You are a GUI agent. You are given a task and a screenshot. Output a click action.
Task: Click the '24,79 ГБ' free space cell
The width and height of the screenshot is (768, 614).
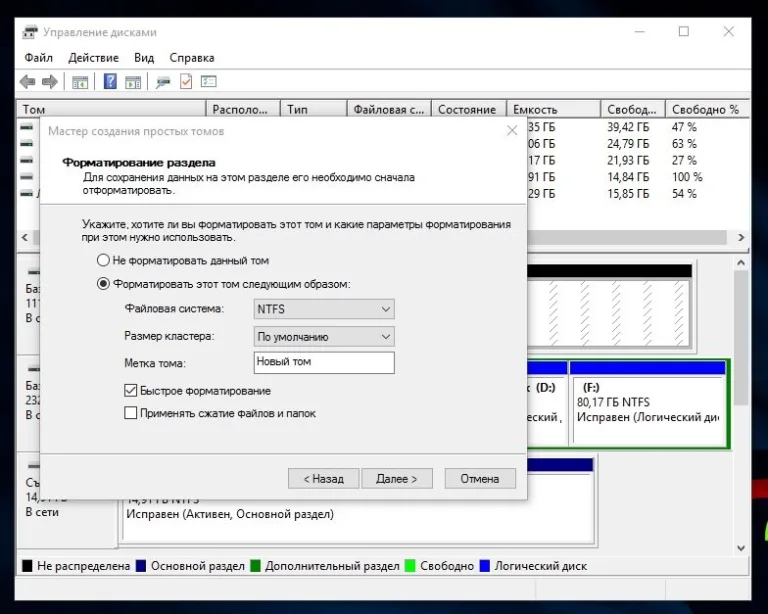pyautogui.click(x=628, y=144)
